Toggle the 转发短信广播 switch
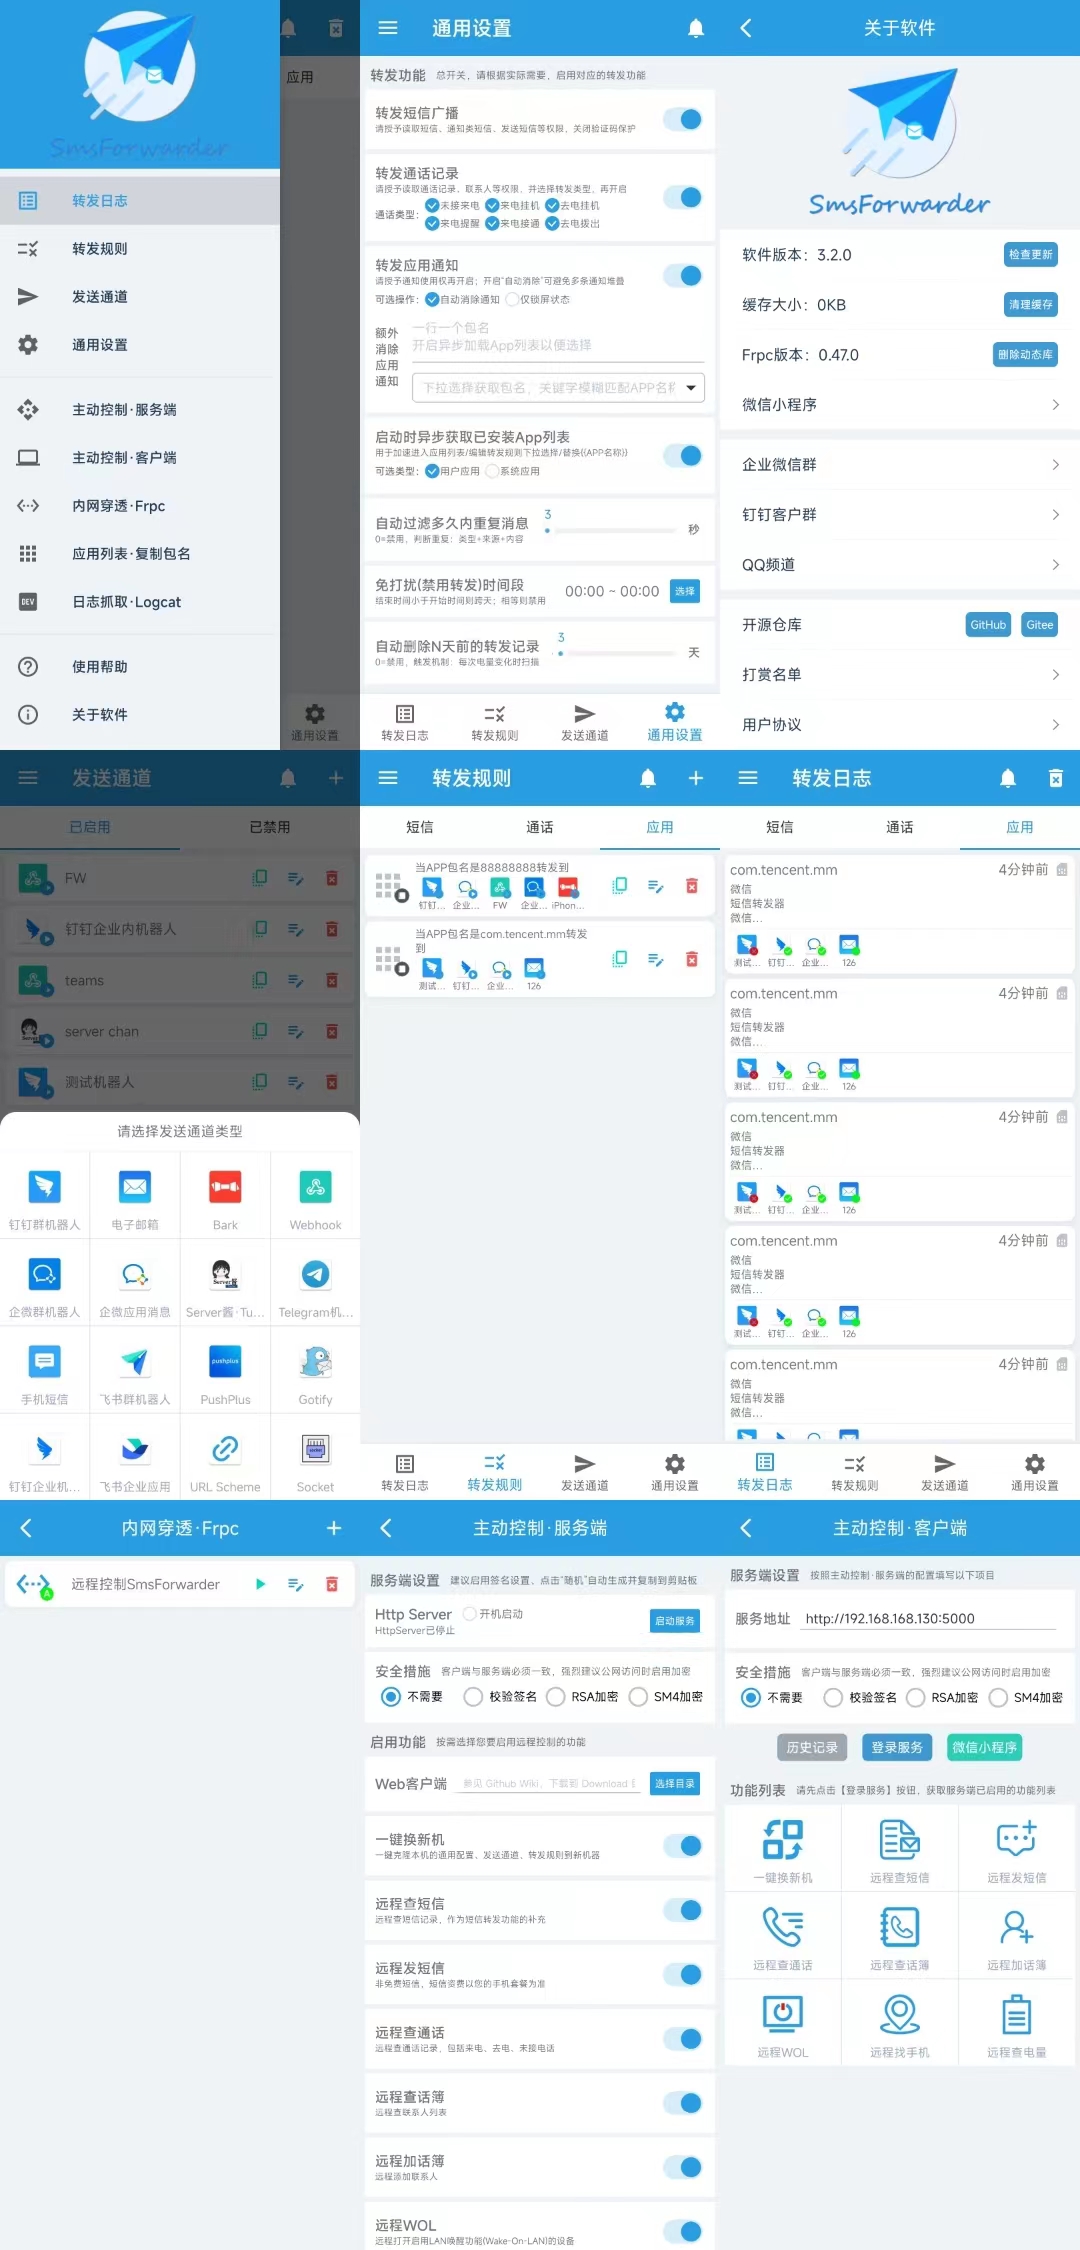The width and height of the screenshot is (1080, 2250). (684, 120)
